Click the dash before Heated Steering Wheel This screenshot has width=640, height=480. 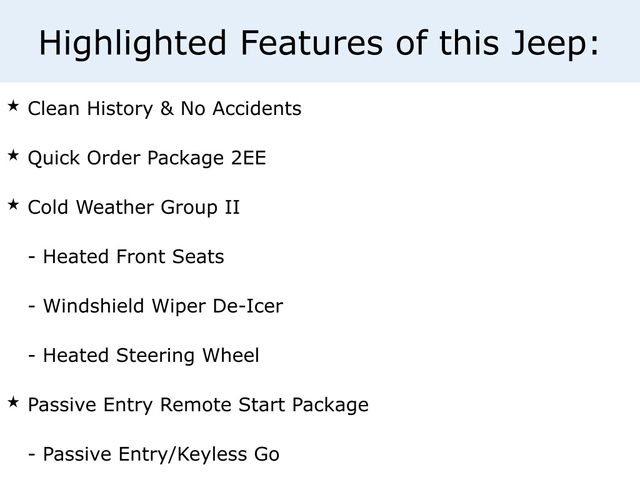click(33, 356)
